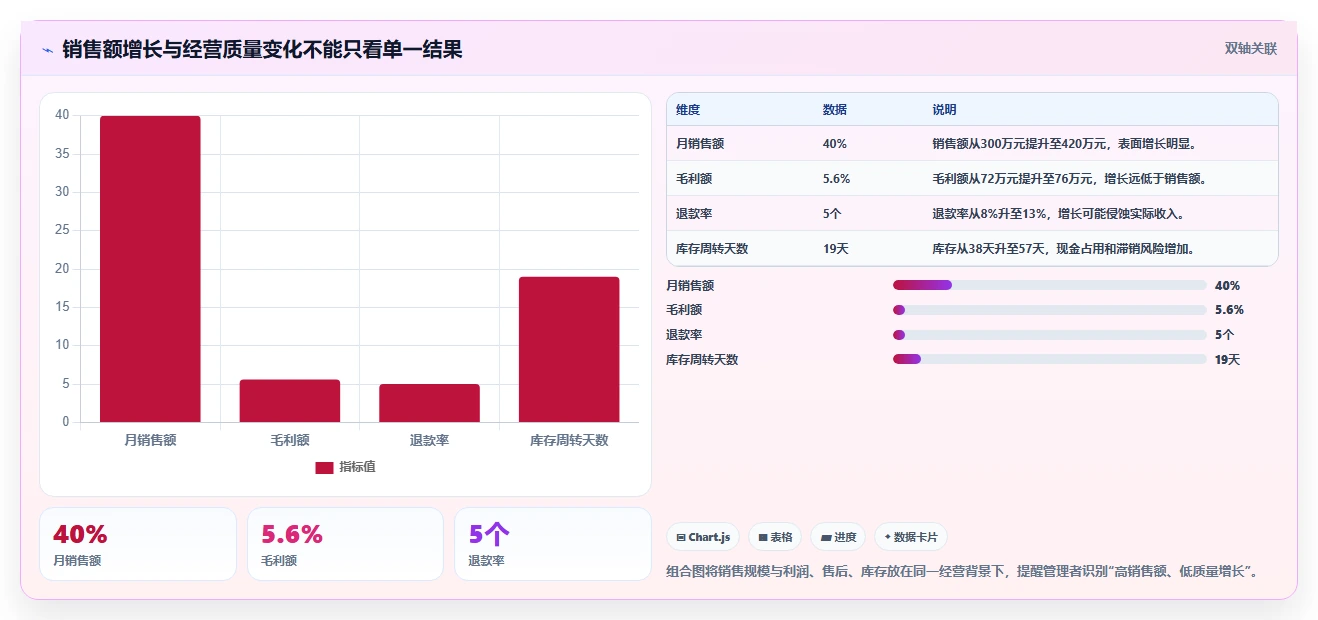Open the 40% 月销售额 data card

pos(138,544)
